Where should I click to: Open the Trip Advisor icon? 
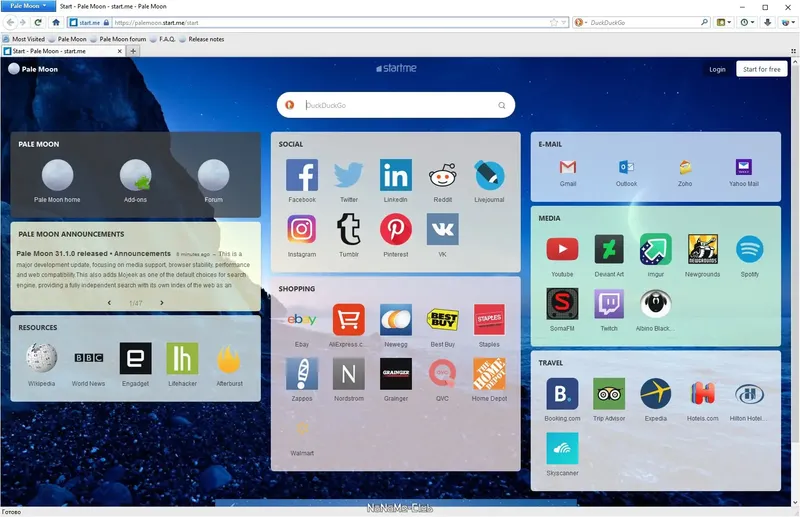point(609,393)
